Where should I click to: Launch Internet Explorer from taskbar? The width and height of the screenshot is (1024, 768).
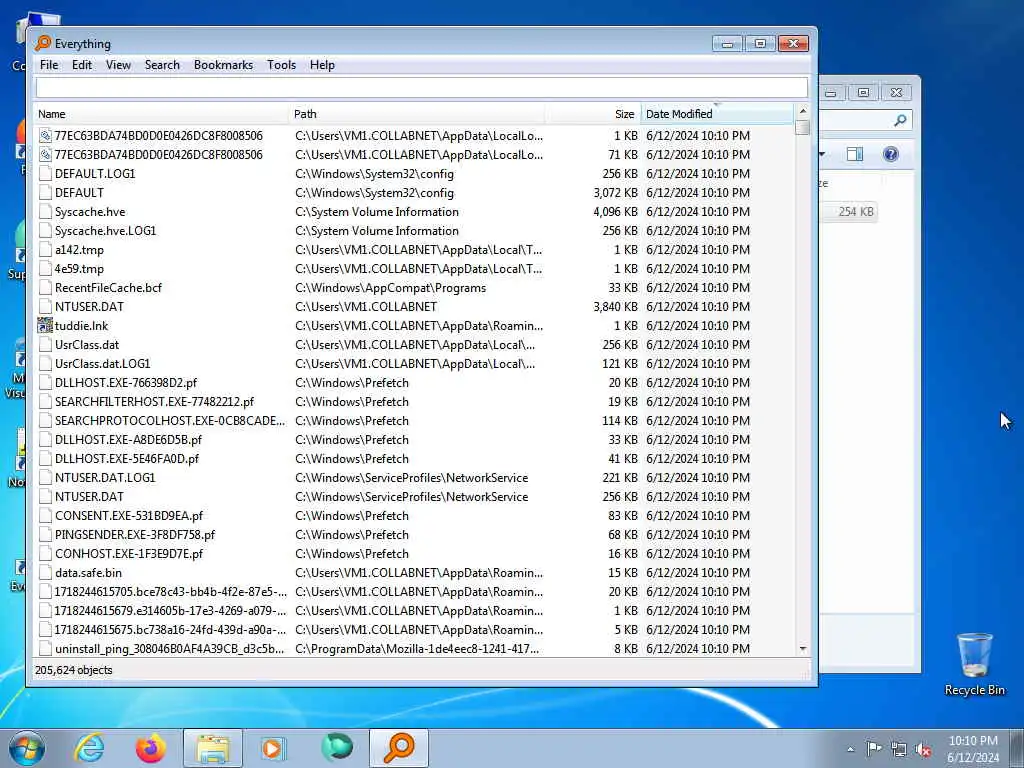pos(89,748)
